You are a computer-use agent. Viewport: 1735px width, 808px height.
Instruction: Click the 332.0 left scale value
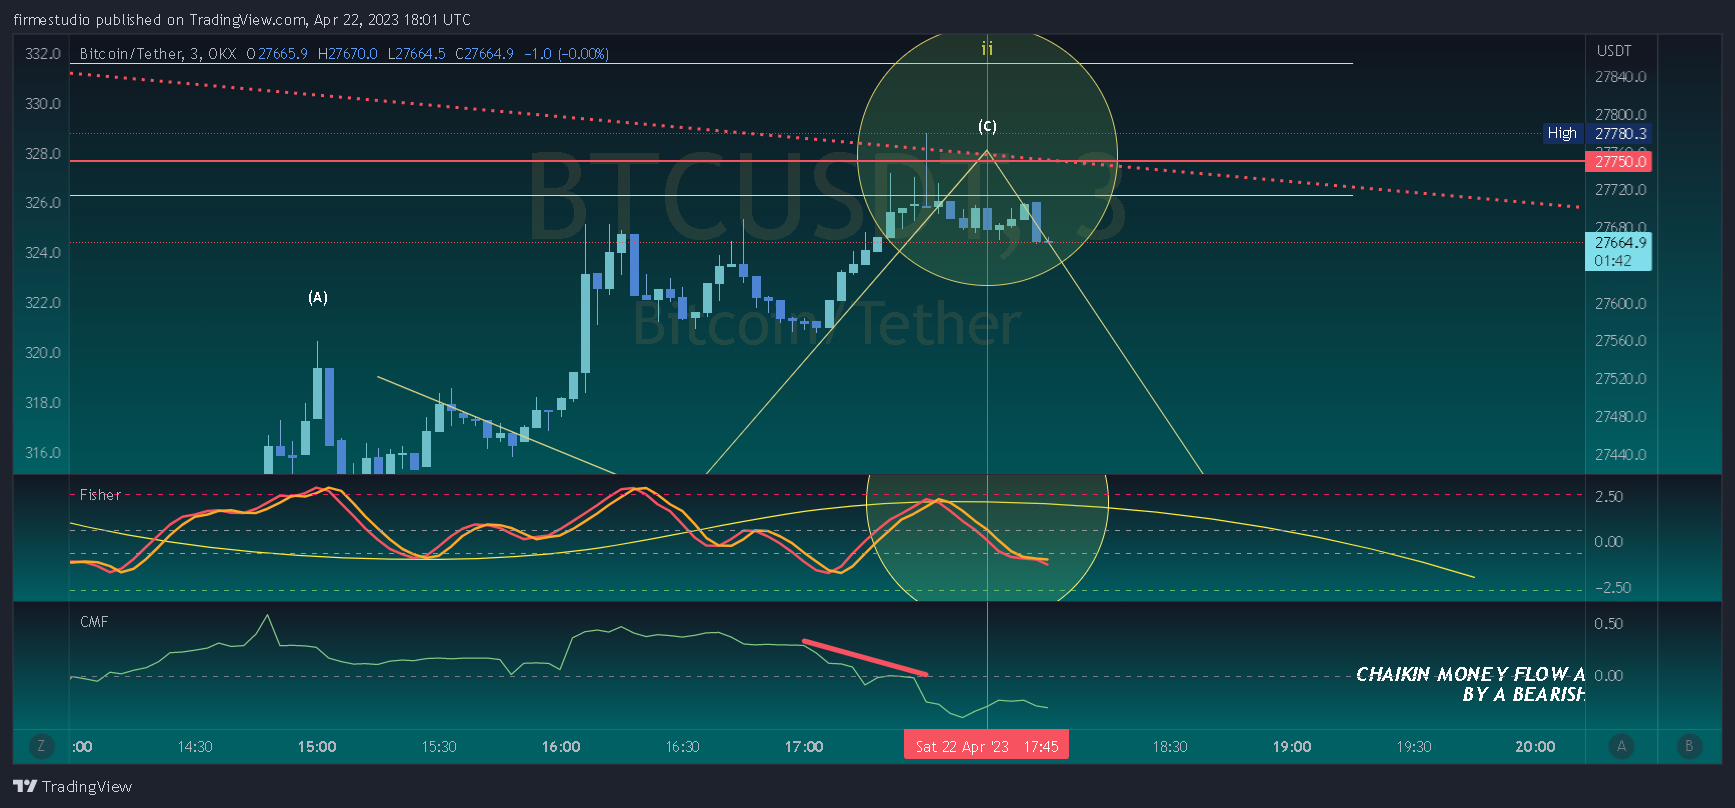(x=43, y=54)
